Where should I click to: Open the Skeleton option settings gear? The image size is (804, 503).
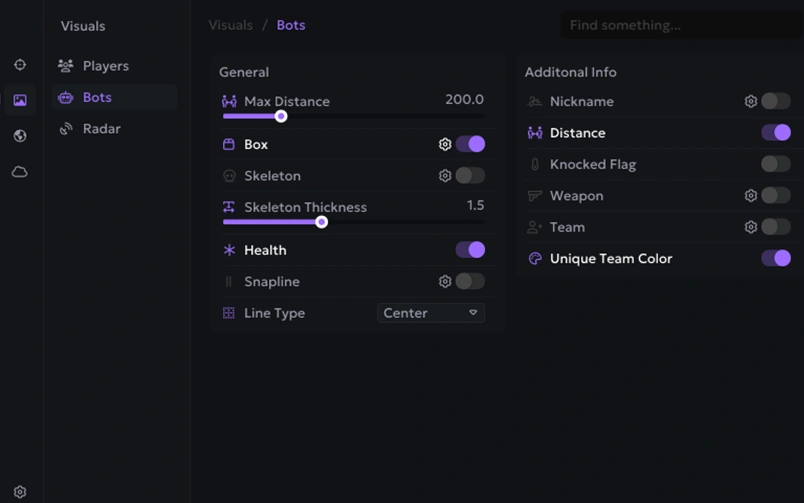[x=445, y=176]
